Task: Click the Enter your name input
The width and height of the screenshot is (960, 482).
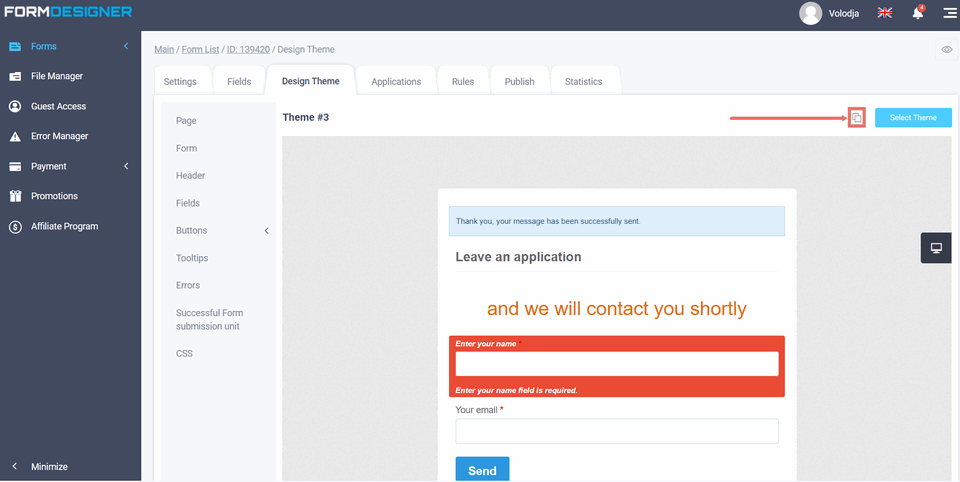Action: coord(617,364)
